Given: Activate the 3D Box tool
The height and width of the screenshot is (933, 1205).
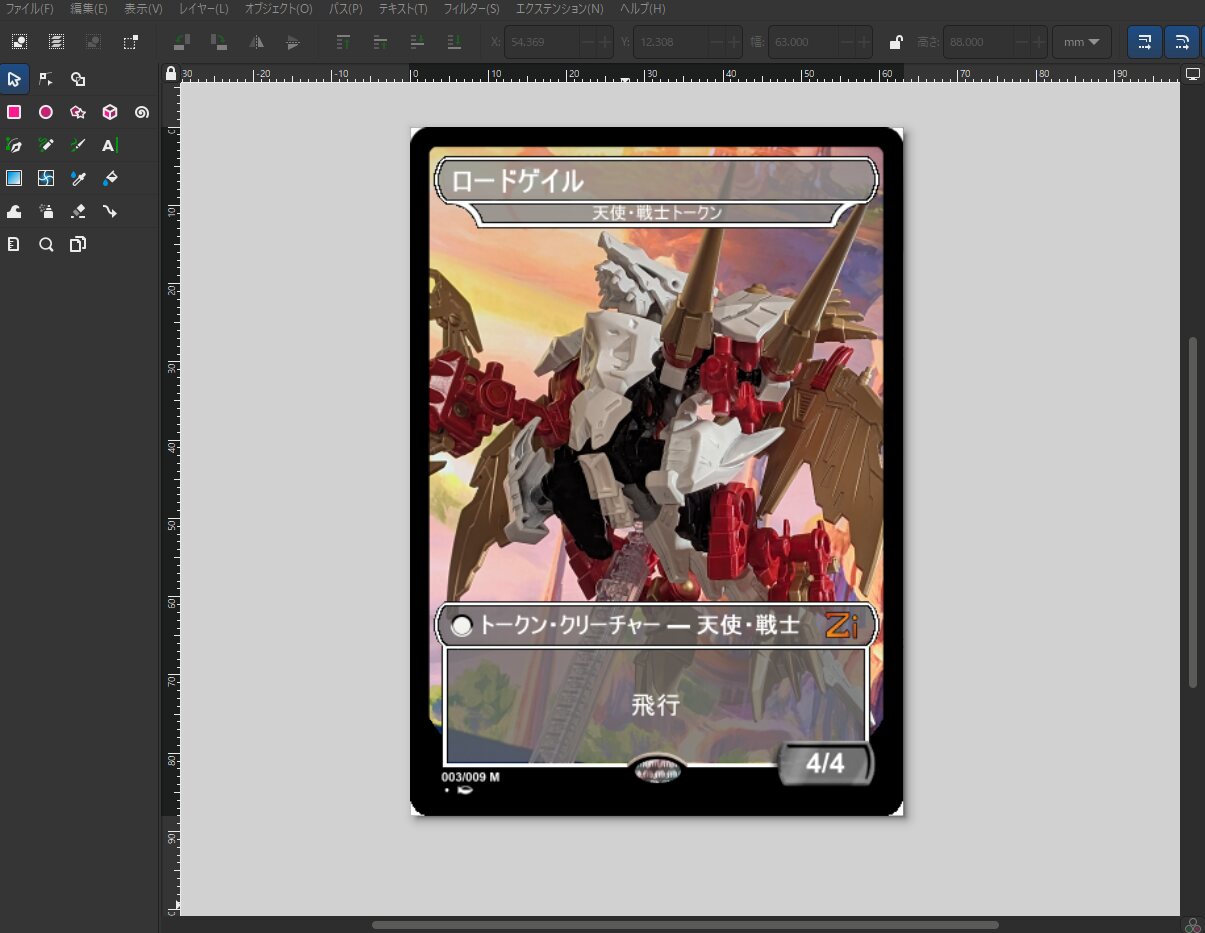Looking at the screenshot, I should click(110, 112).
